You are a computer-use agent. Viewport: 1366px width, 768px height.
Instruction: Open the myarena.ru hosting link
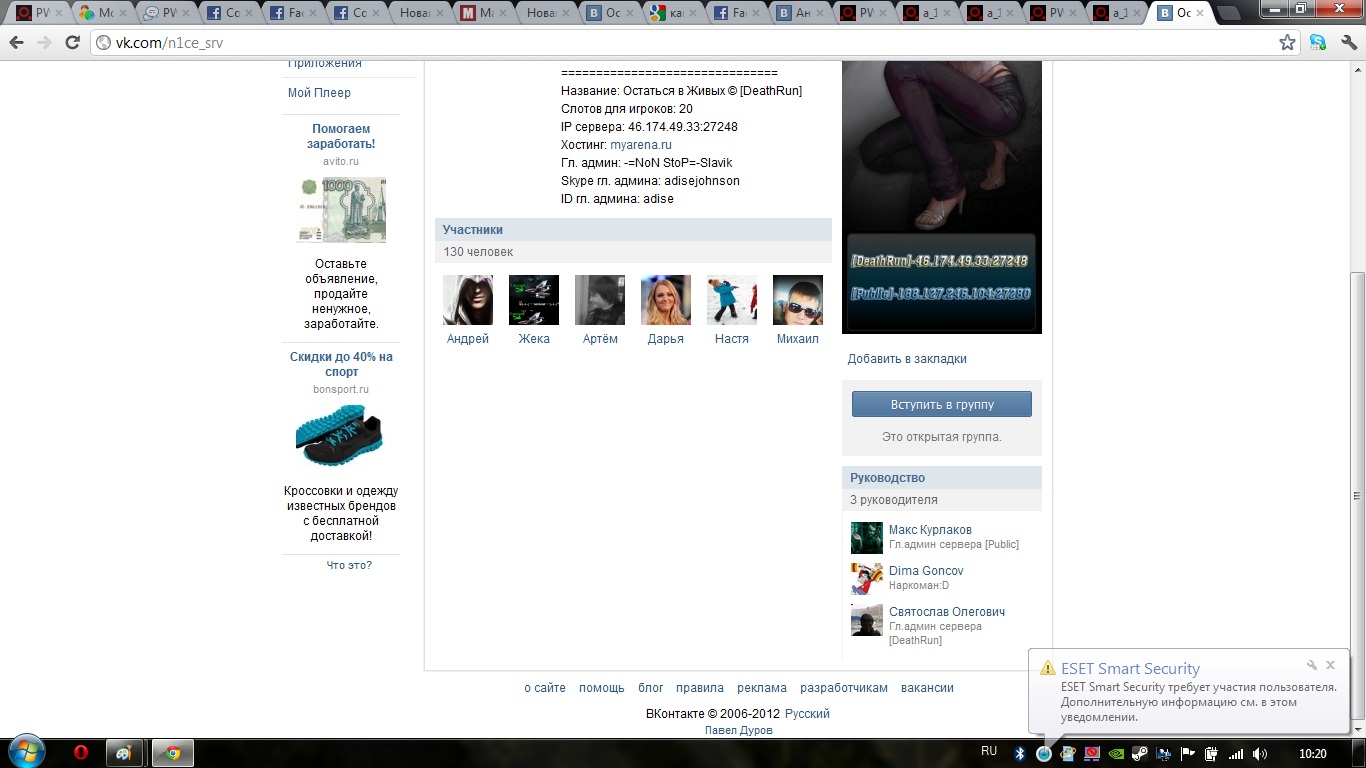641,145
